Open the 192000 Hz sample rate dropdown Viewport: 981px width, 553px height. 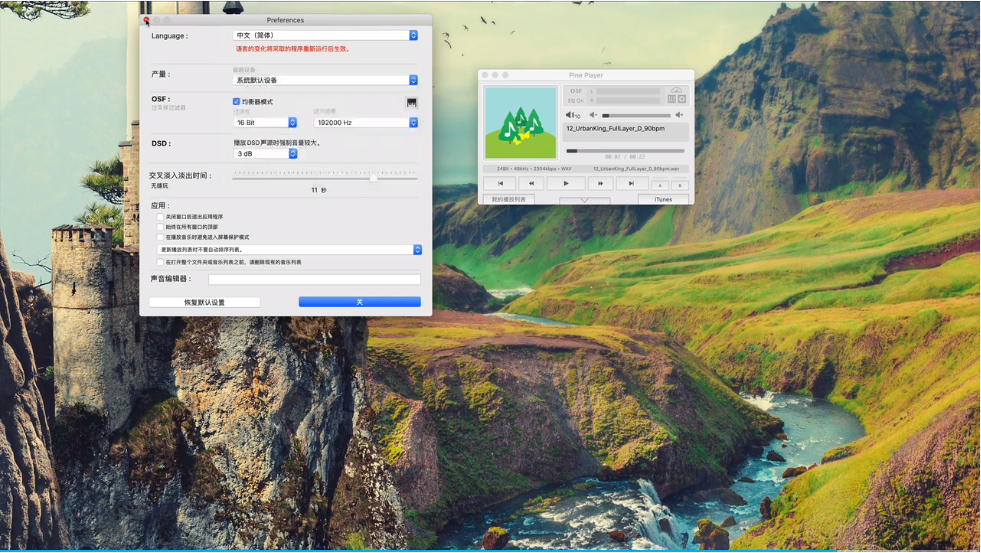365,123
